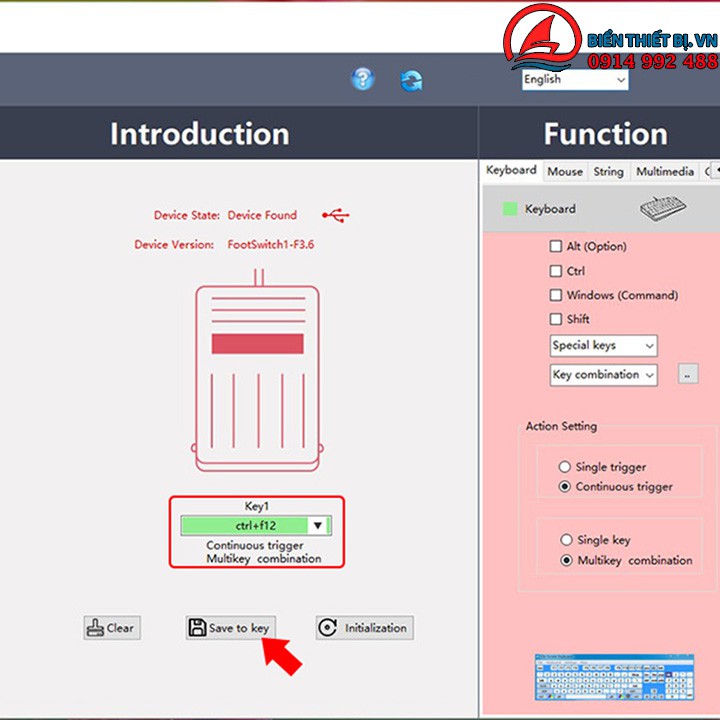
Task: Select the Single trigger radio button
Action: click(565, 467)
